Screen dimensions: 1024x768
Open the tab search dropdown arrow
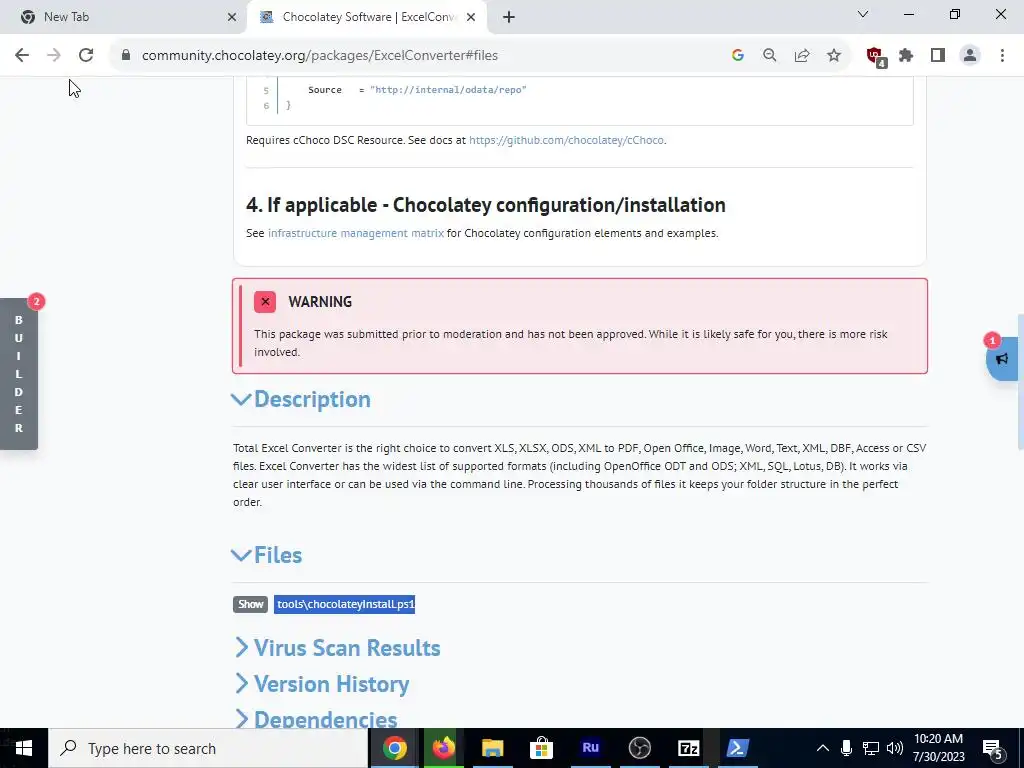863,14
